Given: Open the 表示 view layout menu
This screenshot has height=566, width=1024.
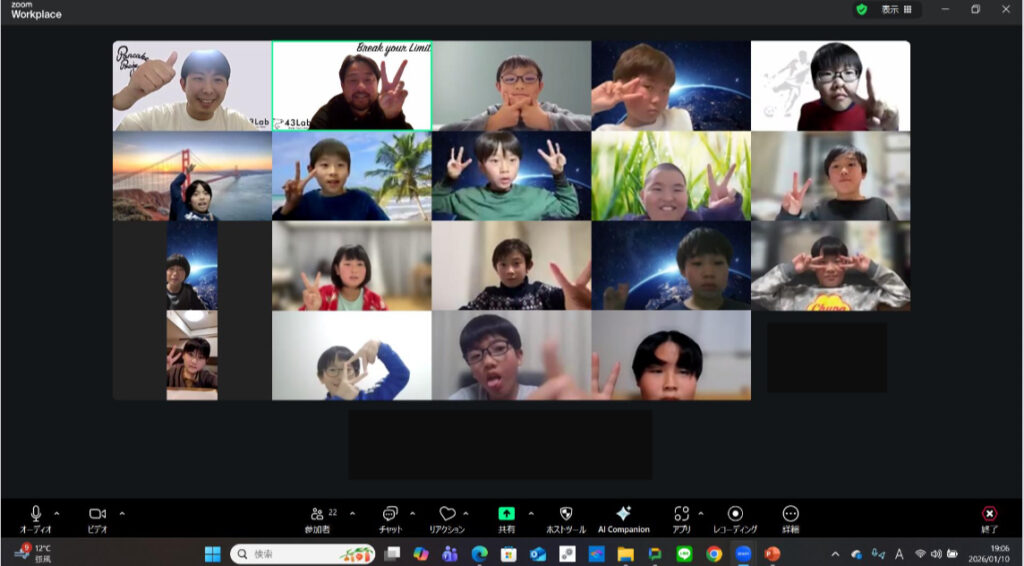Looking at the screenshot, I should (x=896, y=9).
